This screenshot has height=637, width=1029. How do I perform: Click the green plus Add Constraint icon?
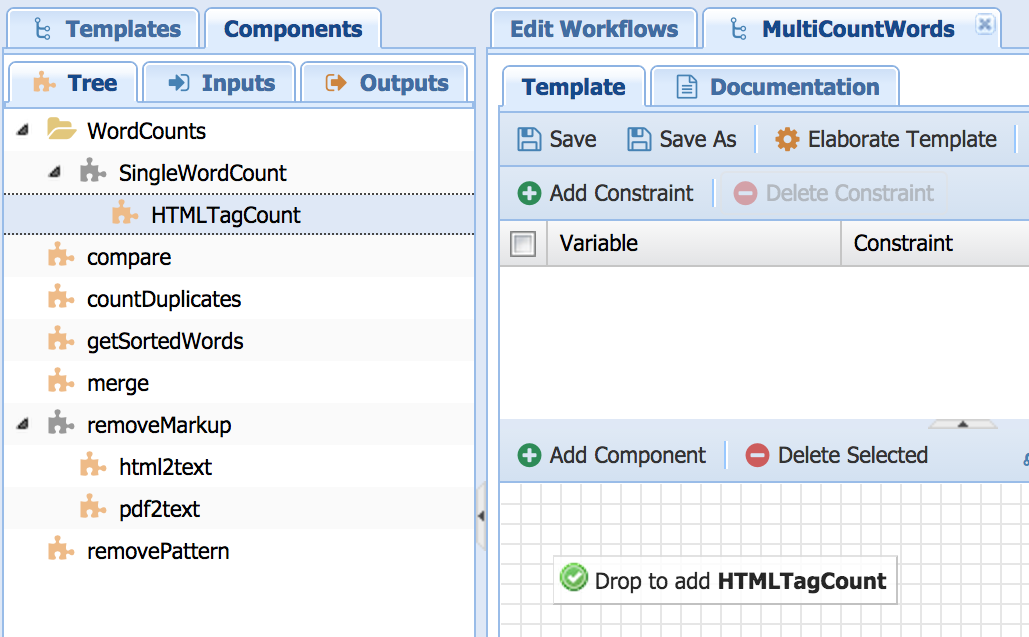click(529, 193)
